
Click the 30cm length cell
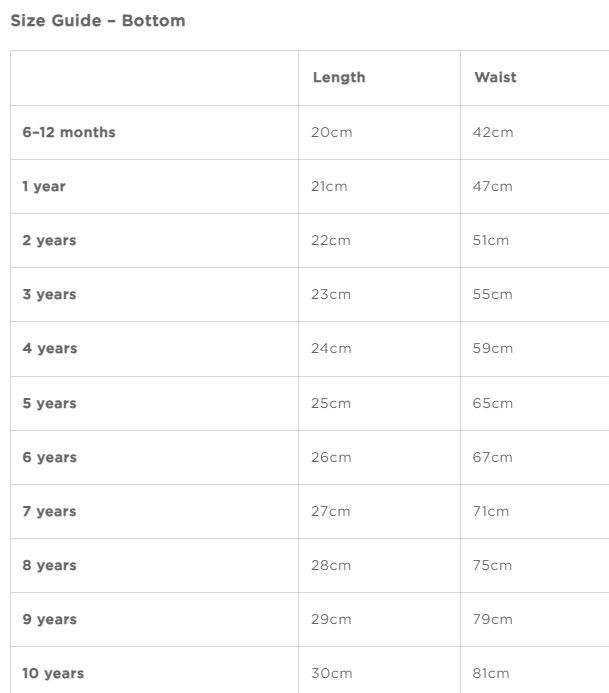[x=331, y=673]
